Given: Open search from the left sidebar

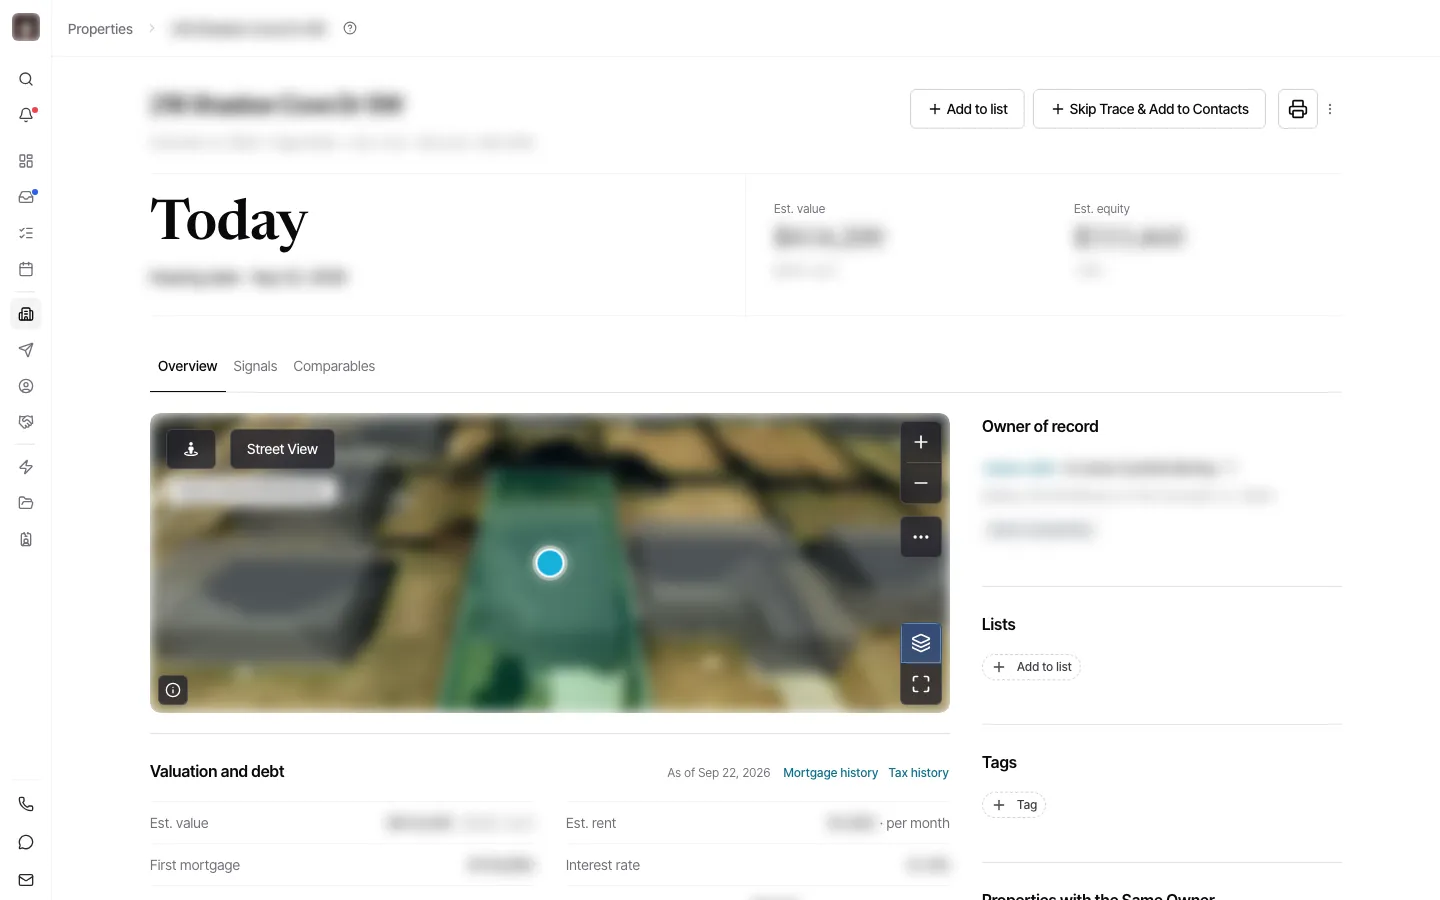Looking at the screenshot, I should tap(26, 79).
